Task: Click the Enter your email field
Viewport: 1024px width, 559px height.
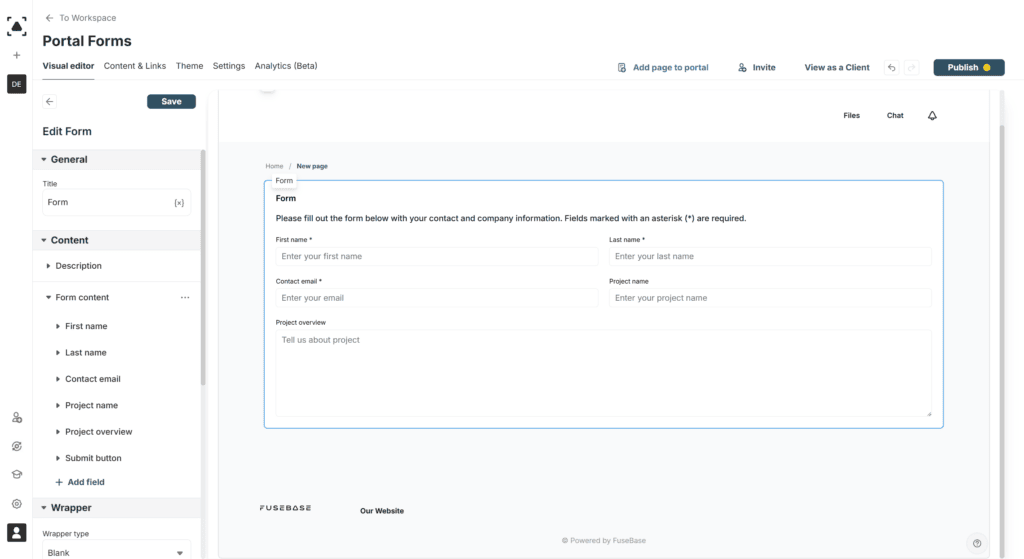Action: (436, 298)
